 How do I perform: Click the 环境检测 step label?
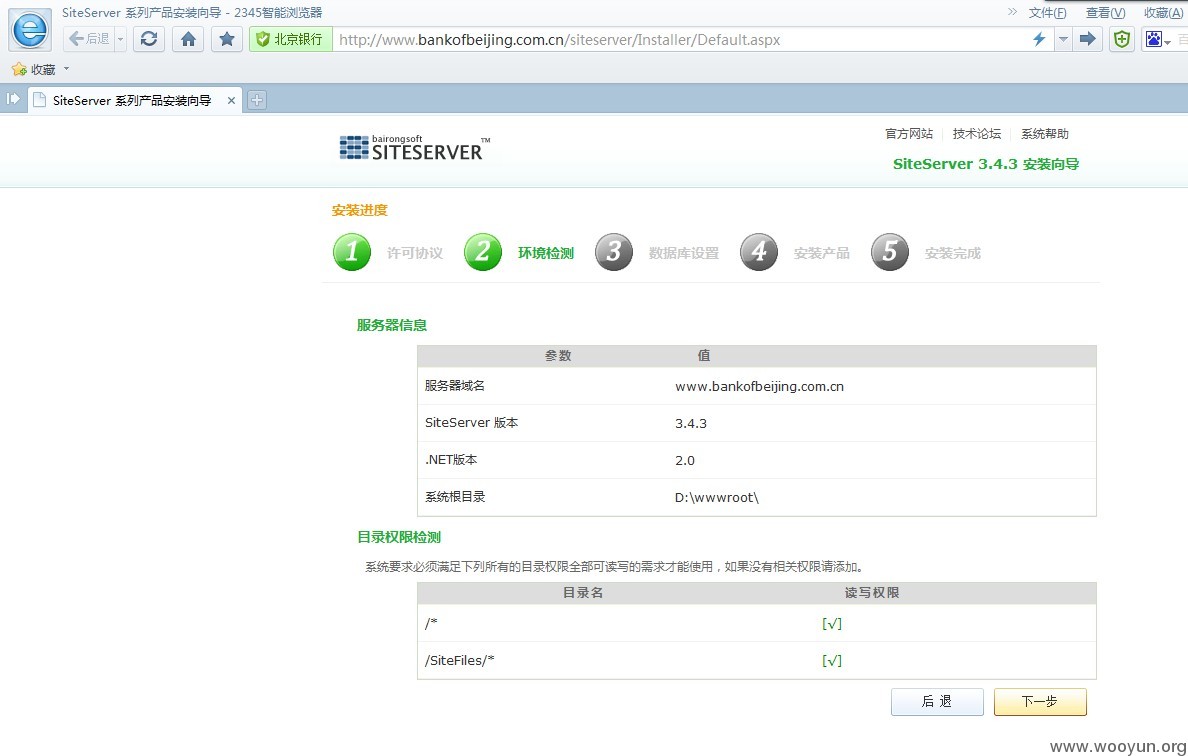[546, 253]
